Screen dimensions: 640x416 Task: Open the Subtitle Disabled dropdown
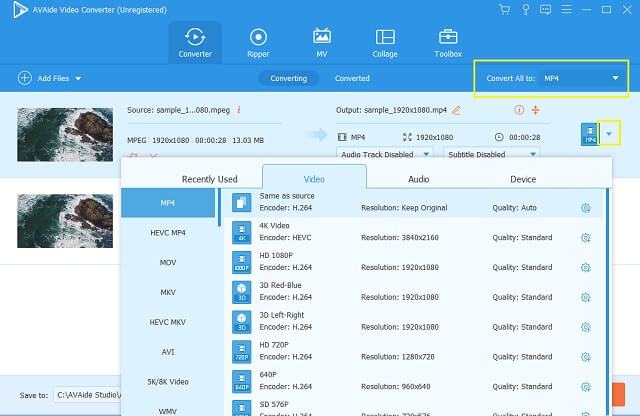[x=491, y=154]
